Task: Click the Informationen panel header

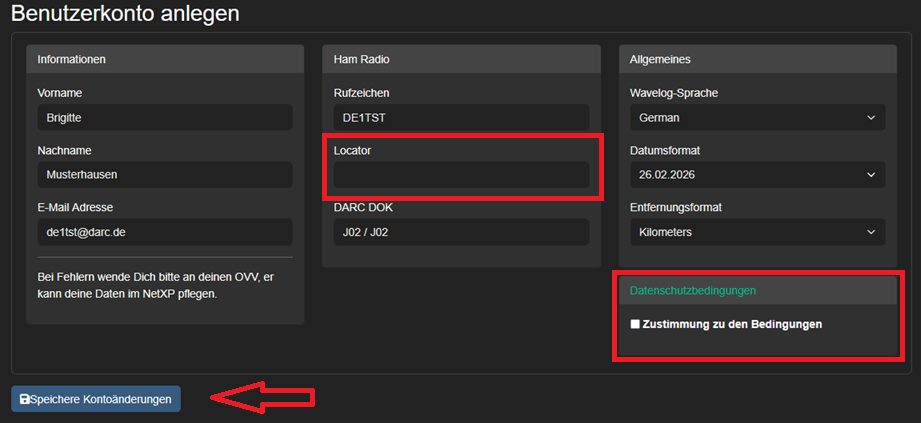Action: [x=165, y=59]
